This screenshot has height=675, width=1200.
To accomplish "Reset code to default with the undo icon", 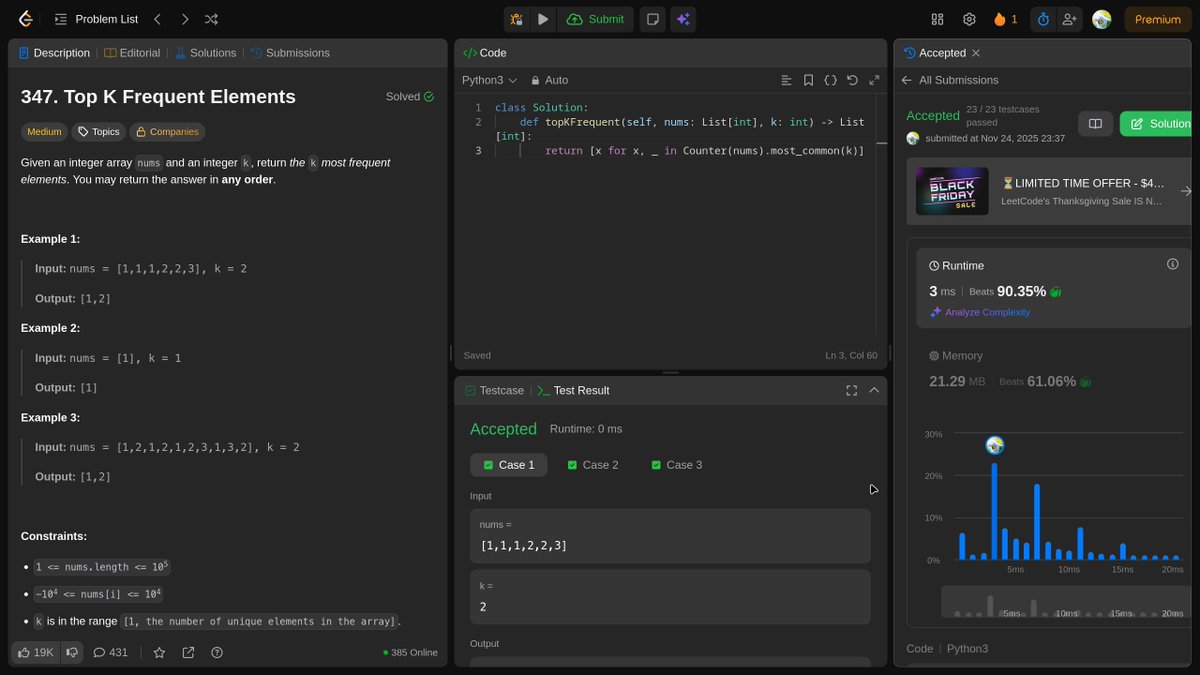I will point(852,79).
